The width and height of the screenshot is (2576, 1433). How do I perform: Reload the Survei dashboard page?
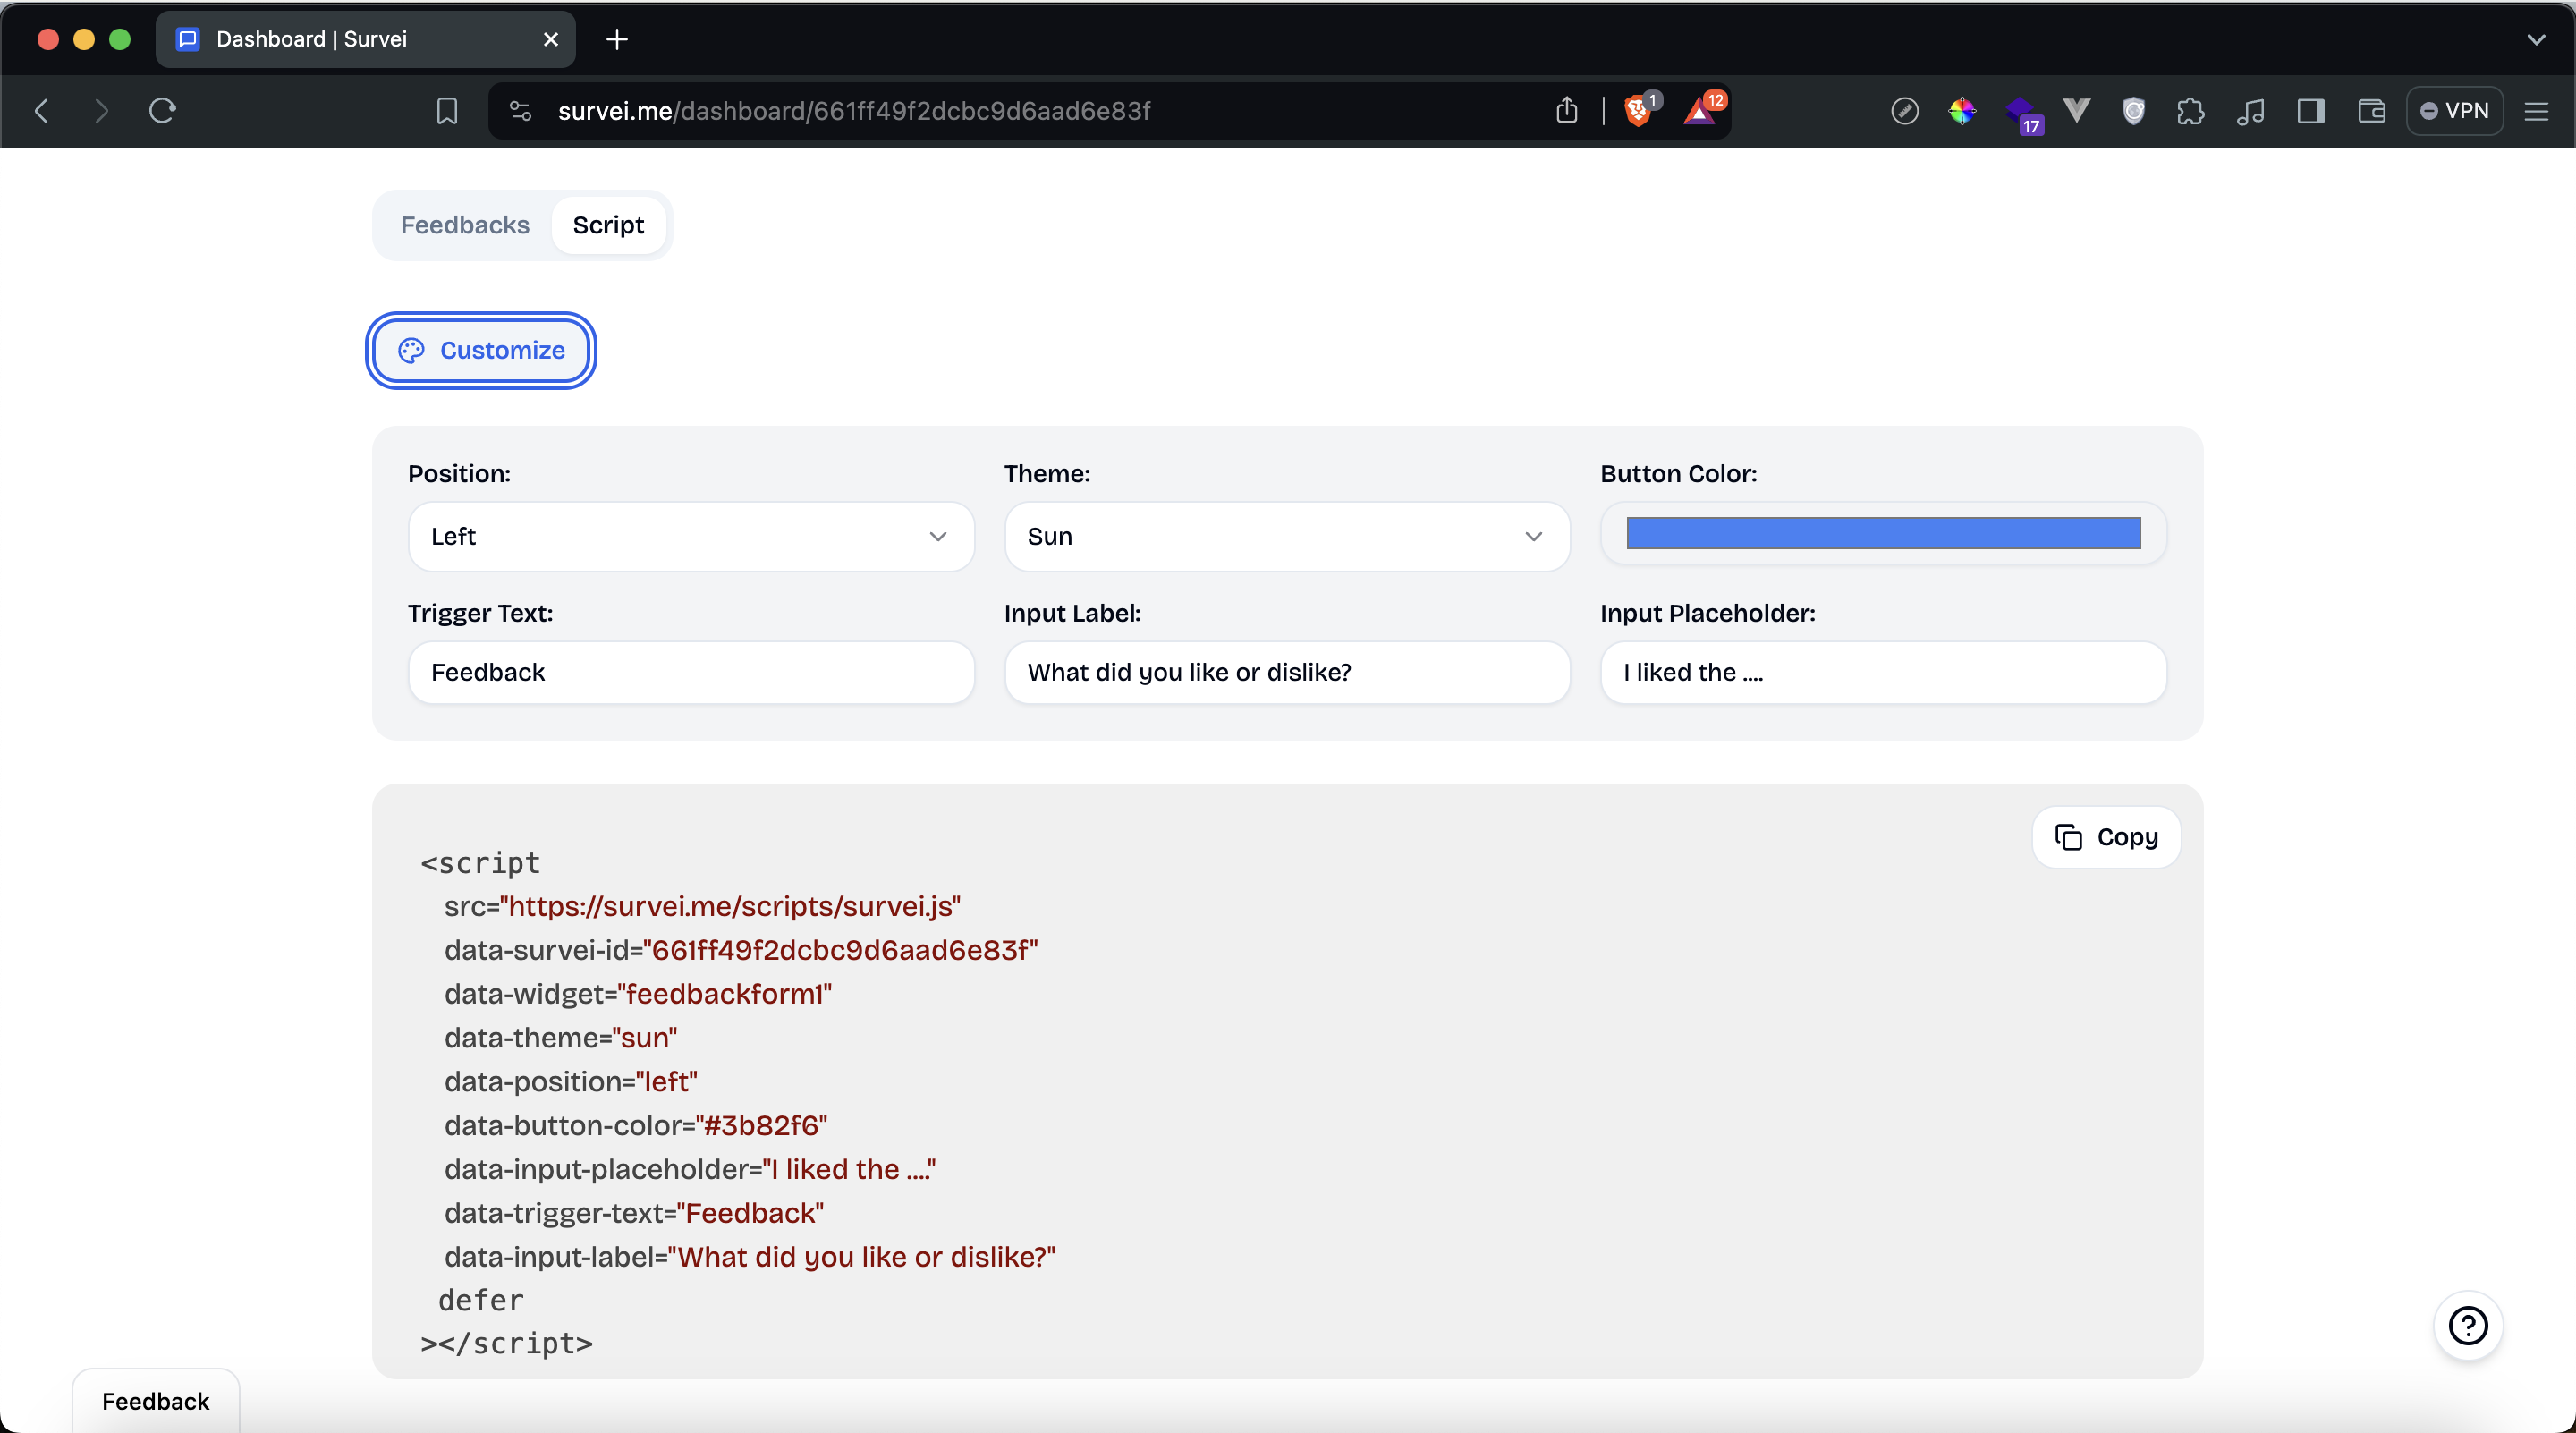tap(162, 110)
